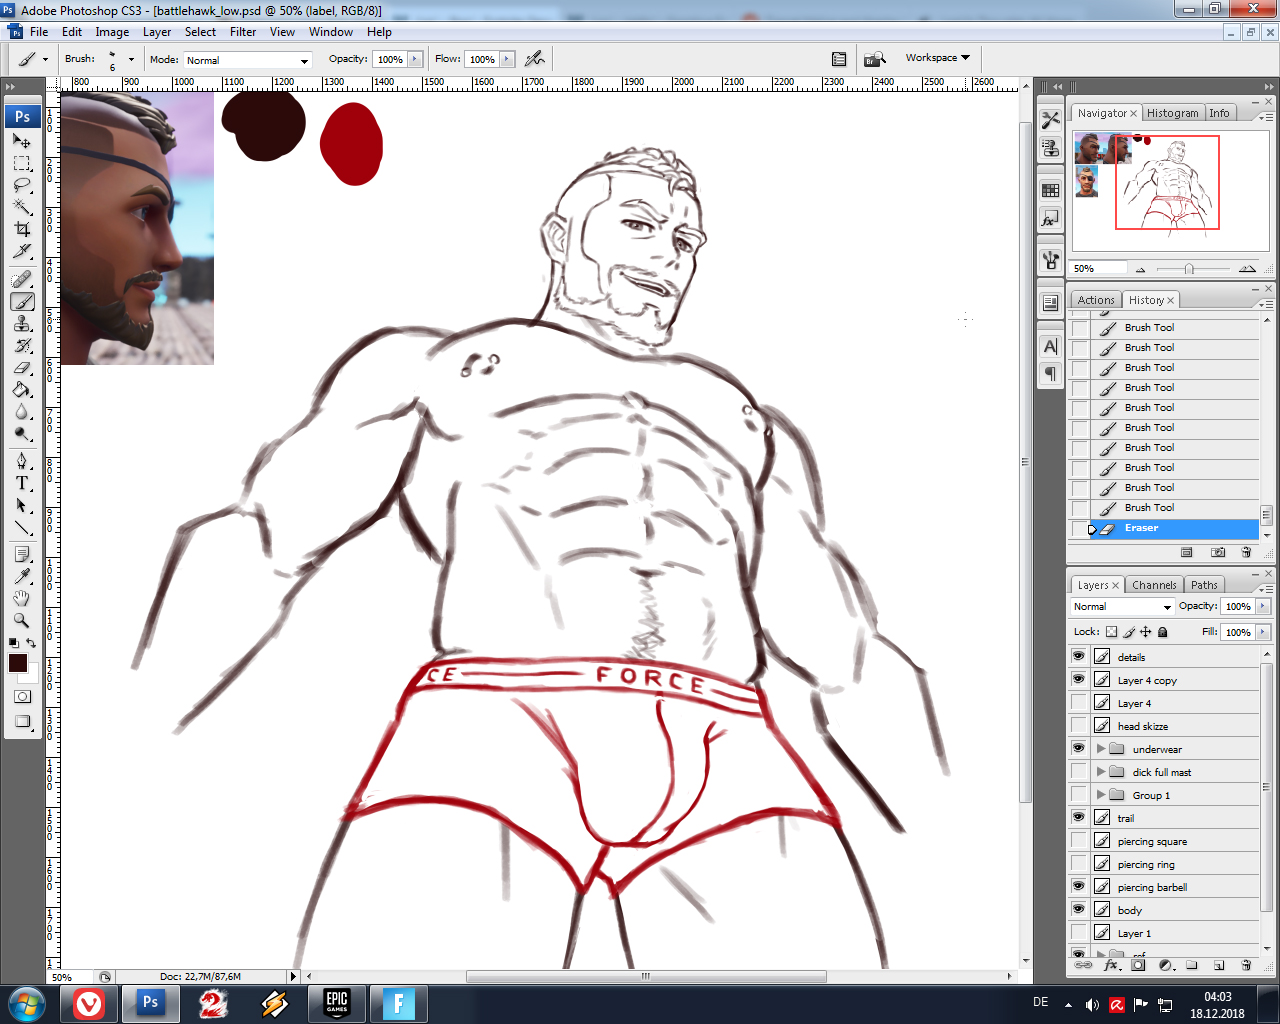Expand the underwear layer group
Screen dimensions: 1280x1024
tap(1100, 748)
